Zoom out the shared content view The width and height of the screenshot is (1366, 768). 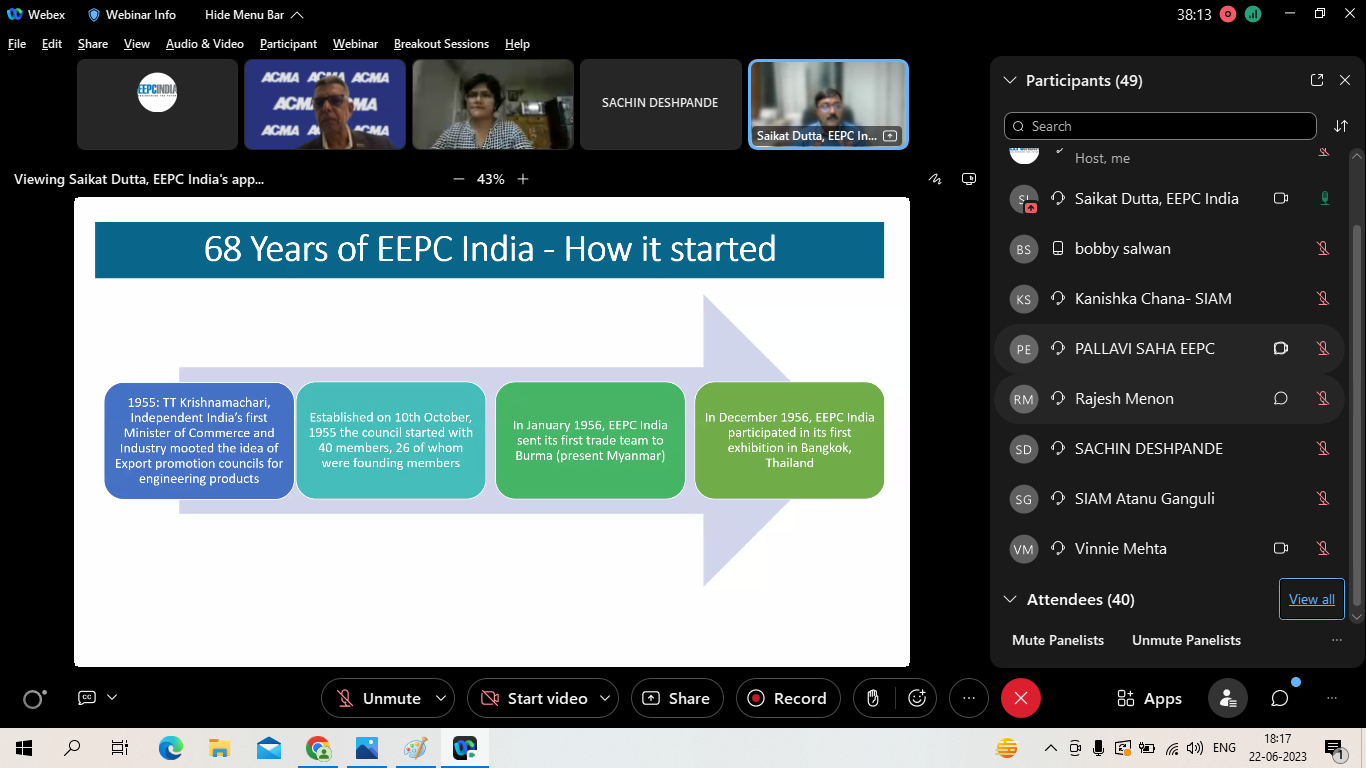click(x=459, y=179)
